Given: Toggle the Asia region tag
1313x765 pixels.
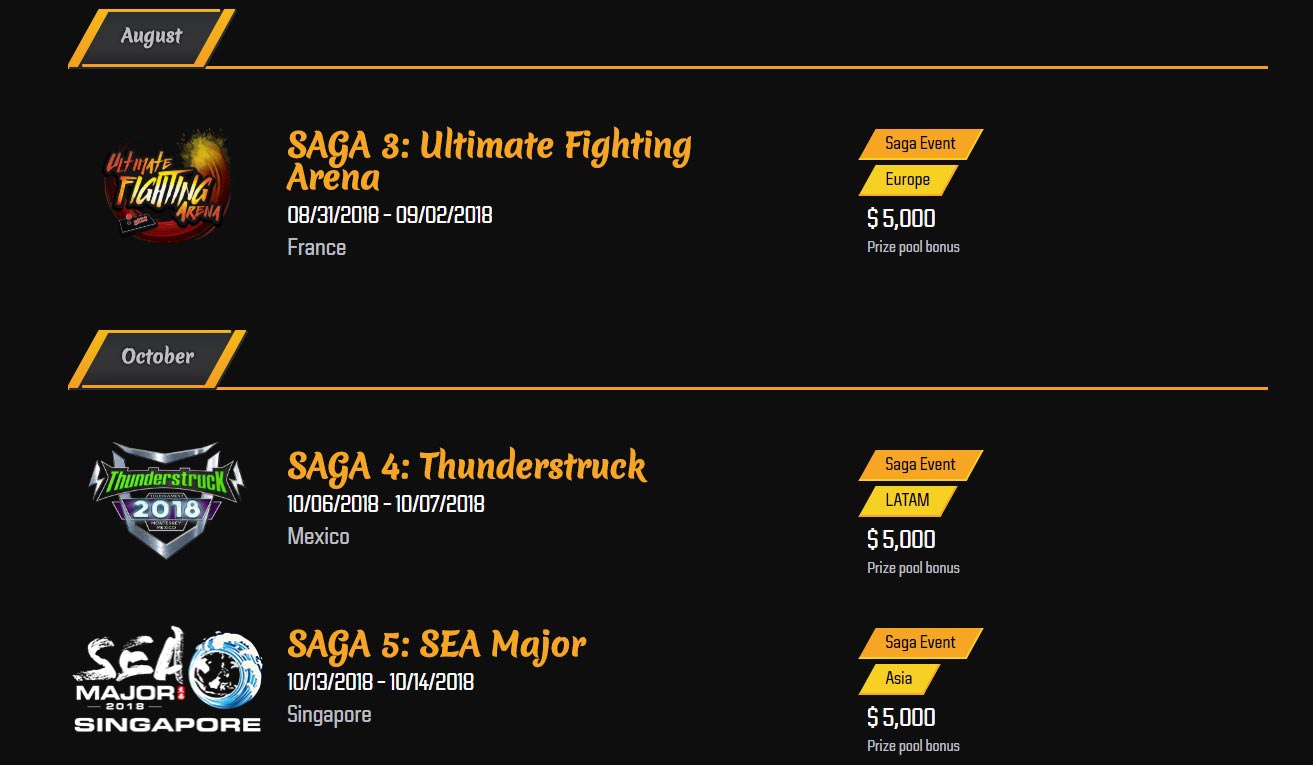Looking at the screenshot, I should click(896, 679).
